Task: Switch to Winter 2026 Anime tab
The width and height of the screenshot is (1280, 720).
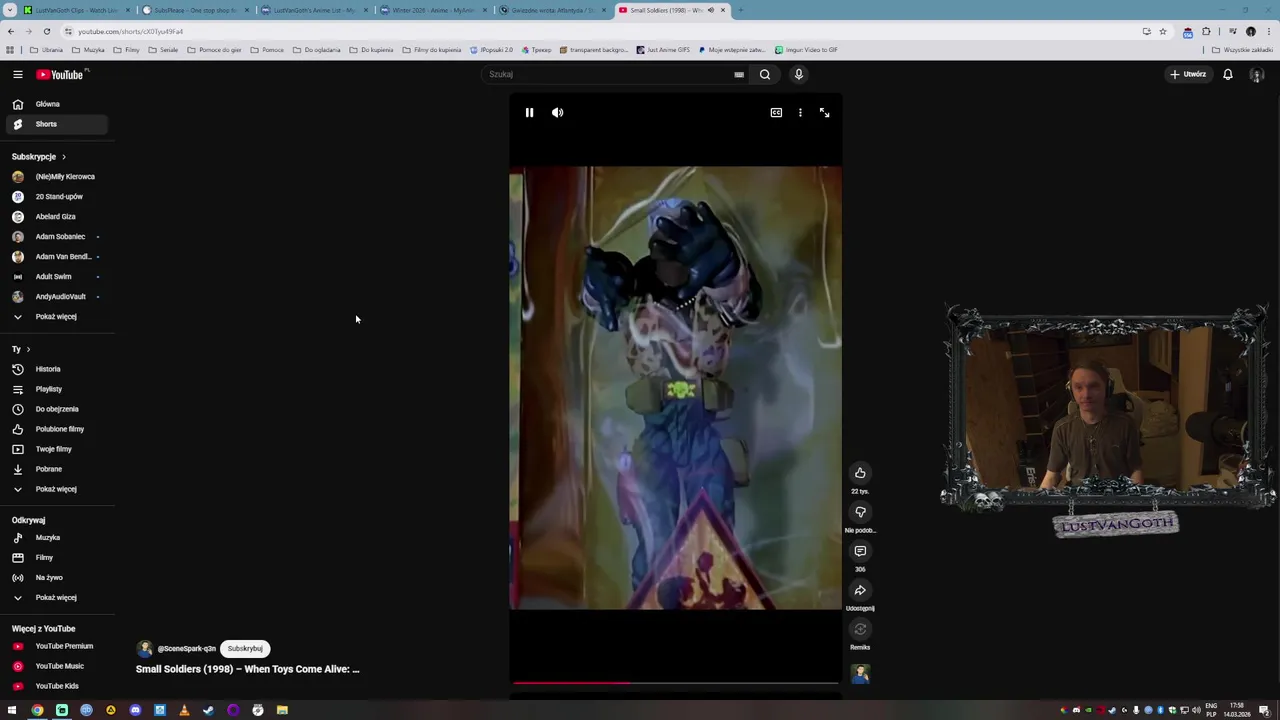Action: pyautogui.click(x=432, y=10)
